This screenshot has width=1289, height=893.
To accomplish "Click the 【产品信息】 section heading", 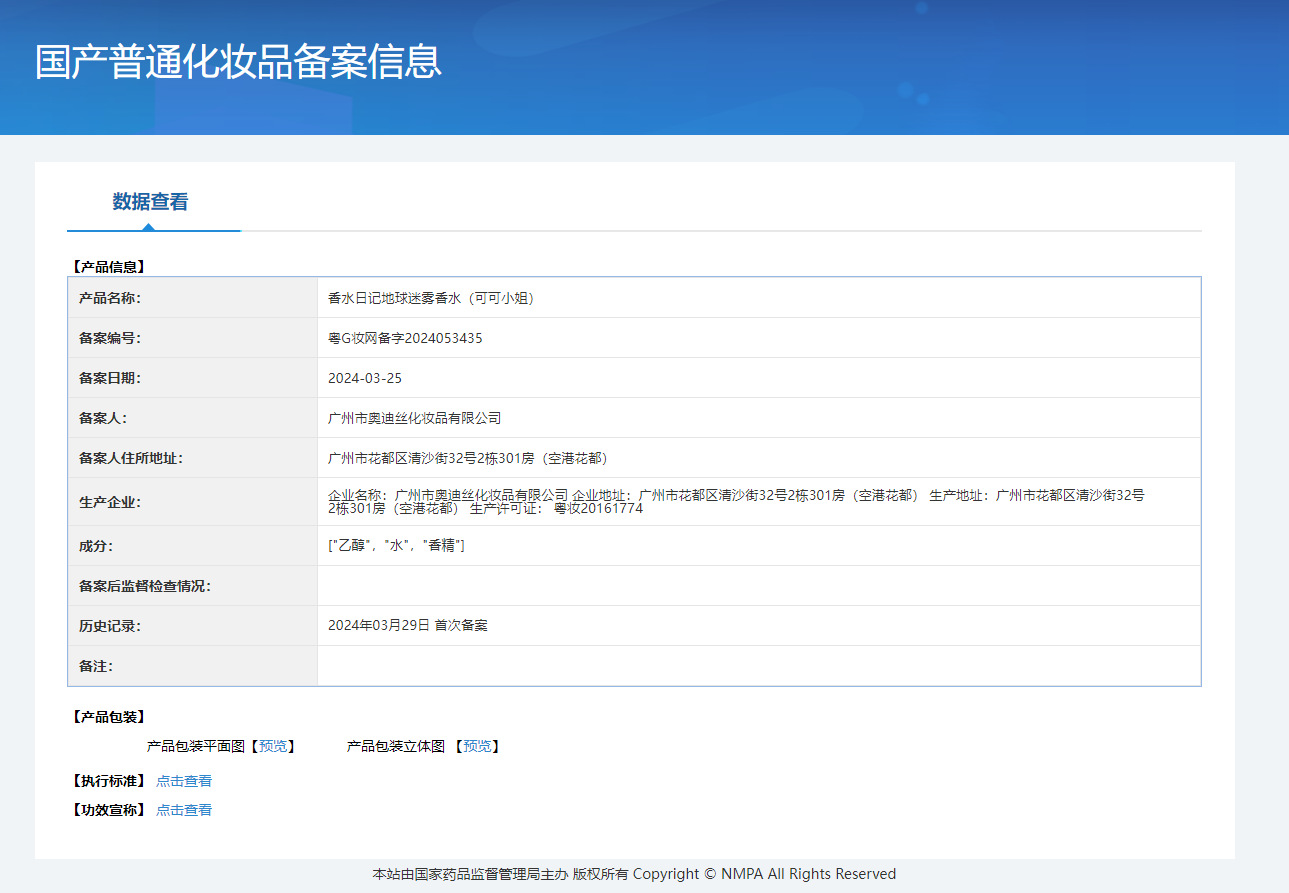I will point(109,267).
